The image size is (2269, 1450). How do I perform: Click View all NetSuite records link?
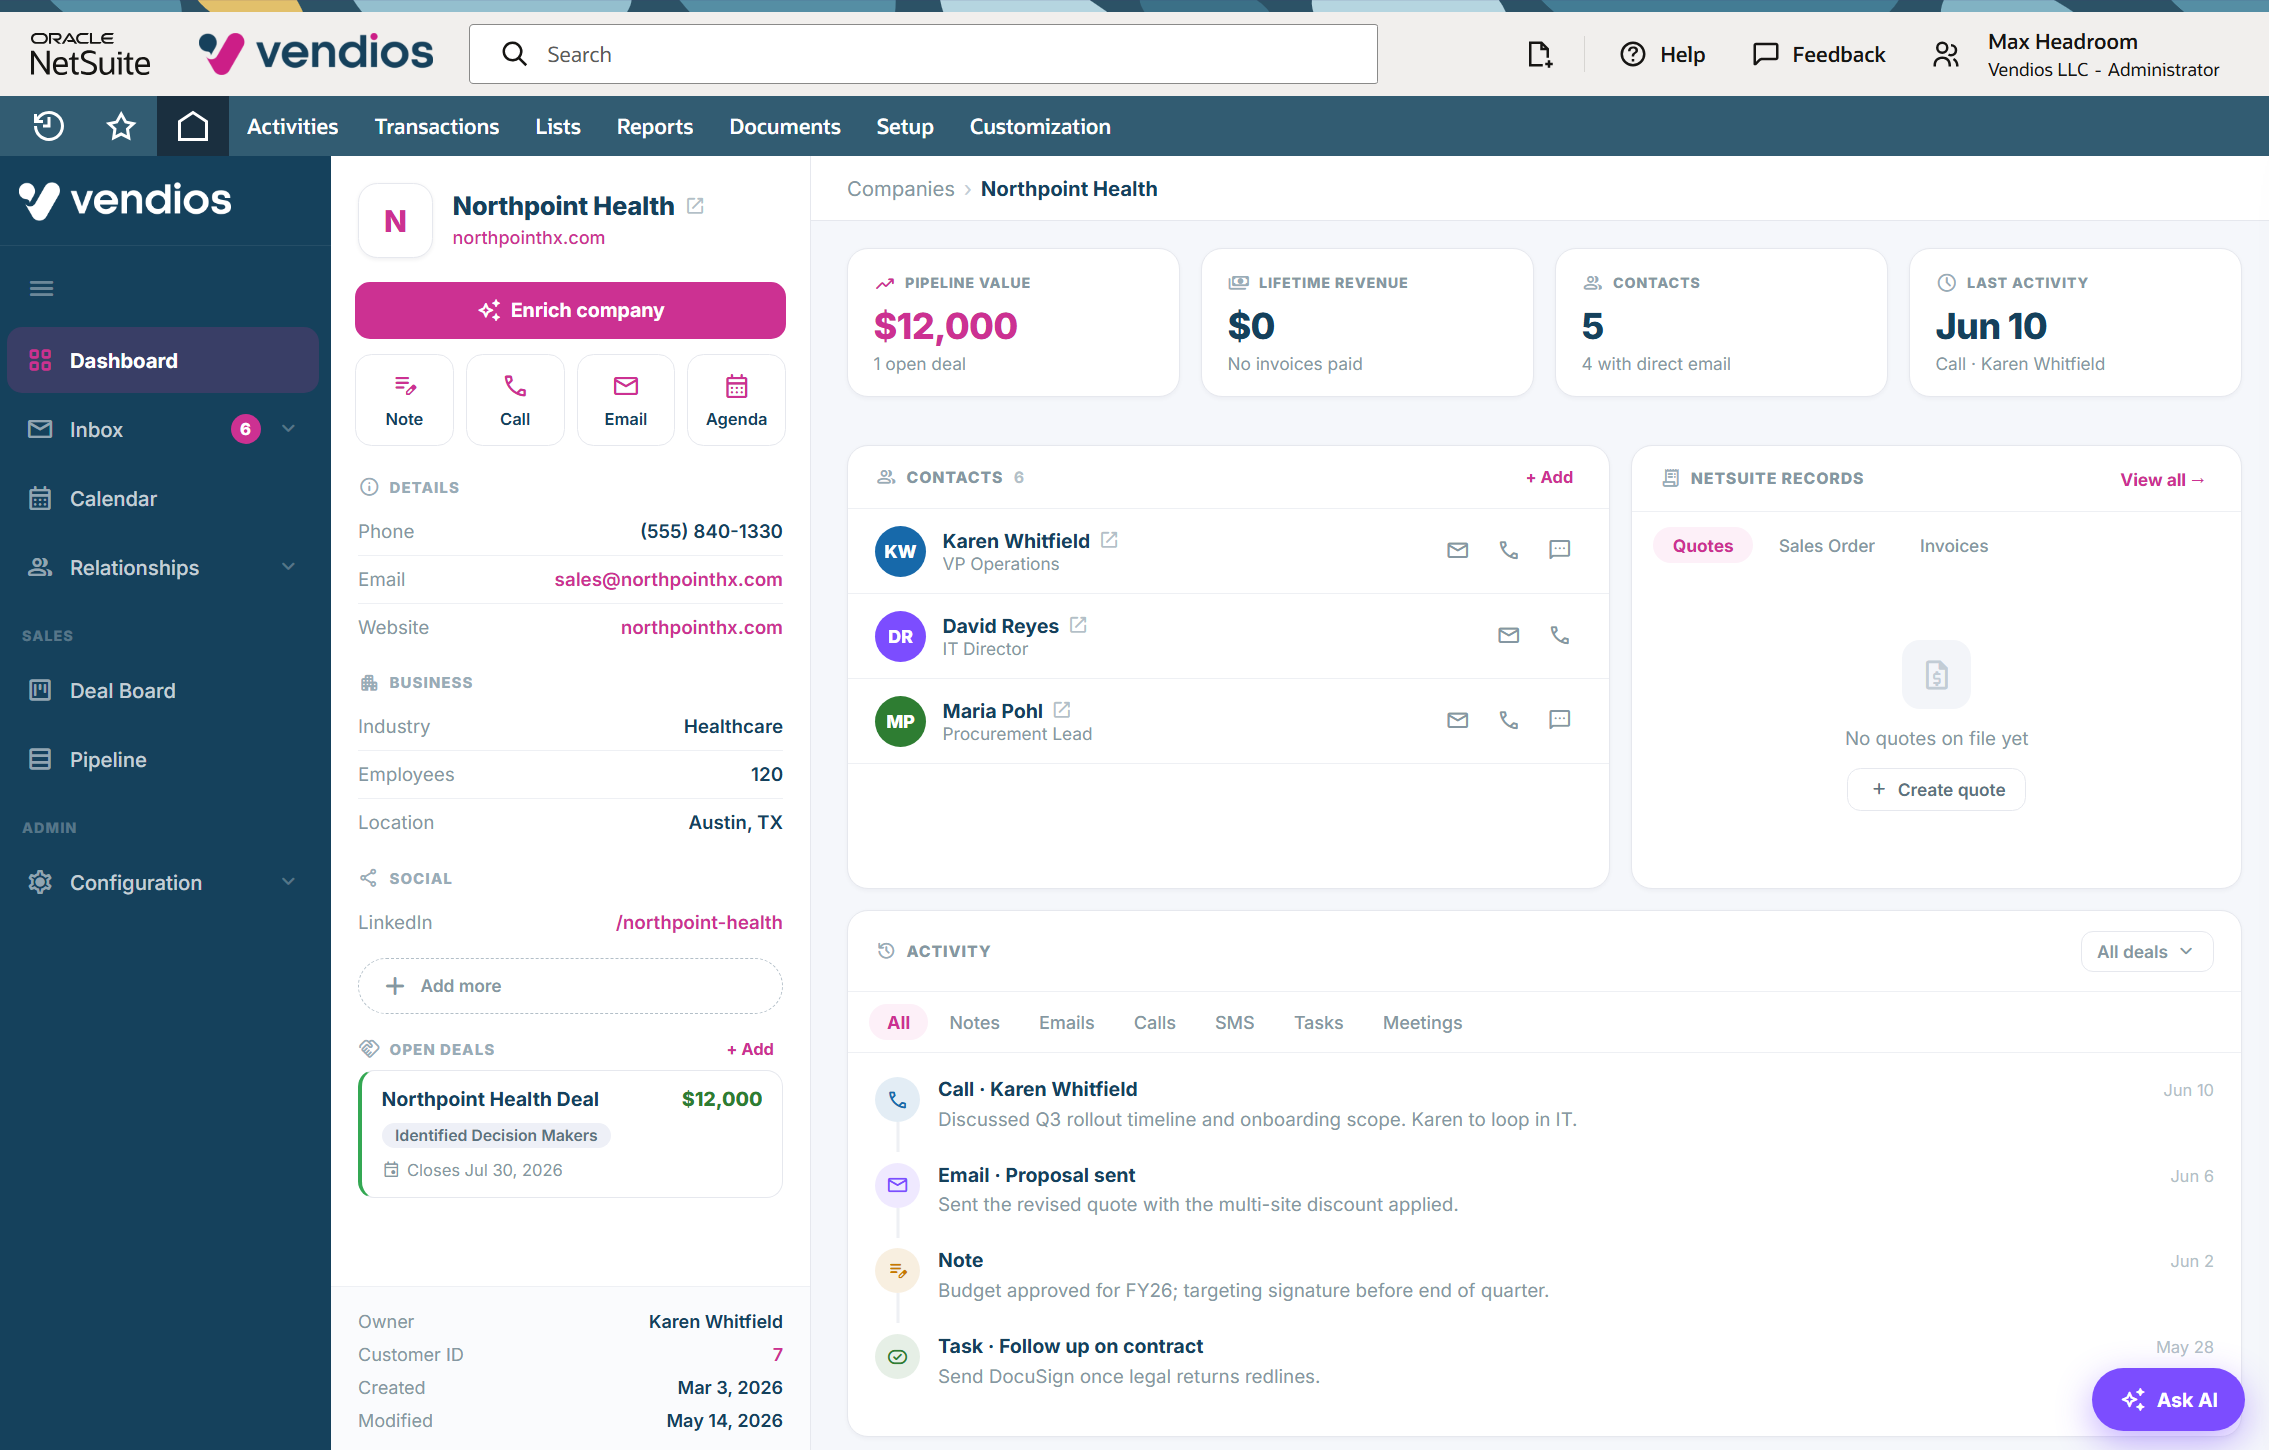pos(2162,480)
